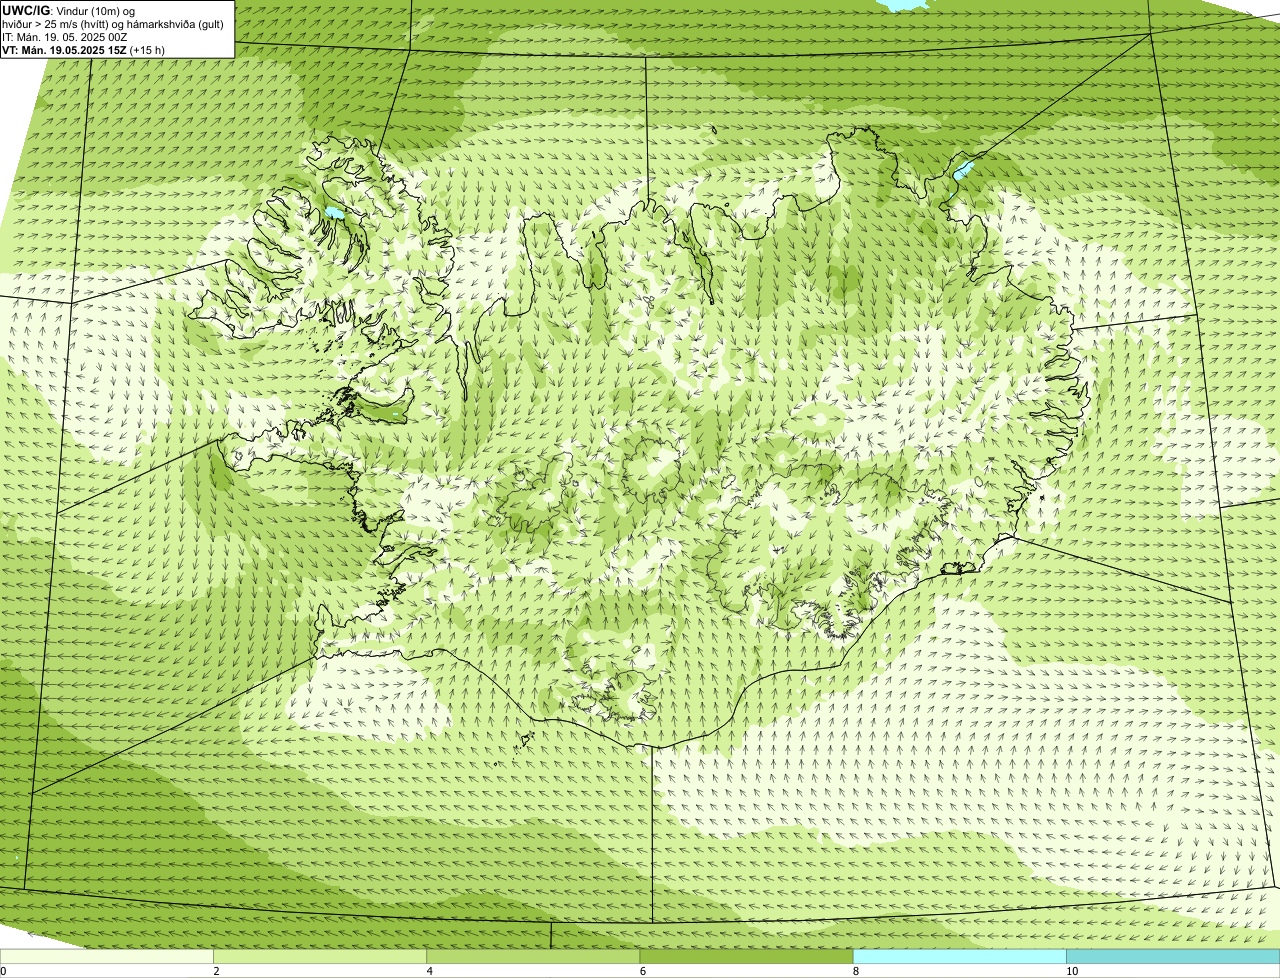The height and width of the screenshot is (978, 1280).
Task: Click the scale label '8'
Action: [855, 971]
